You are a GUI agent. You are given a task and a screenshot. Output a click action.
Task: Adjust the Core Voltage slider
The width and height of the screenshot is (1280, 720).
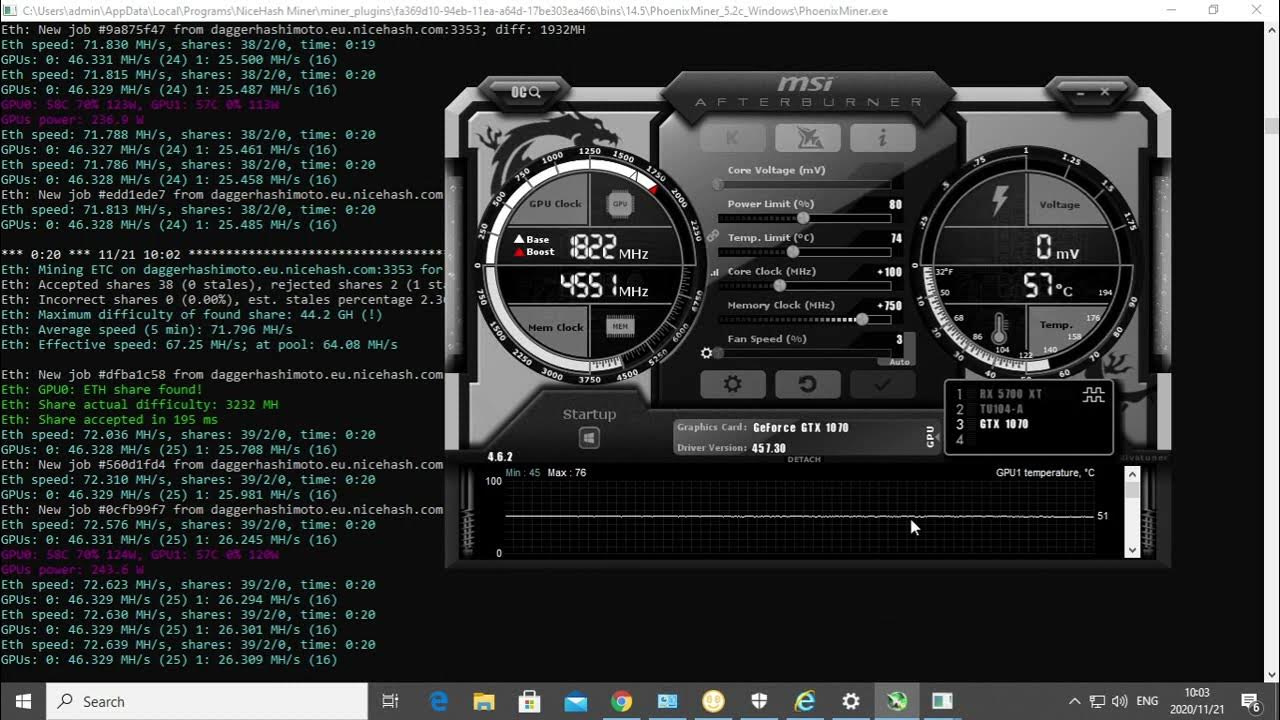click(x=804, y=185)
